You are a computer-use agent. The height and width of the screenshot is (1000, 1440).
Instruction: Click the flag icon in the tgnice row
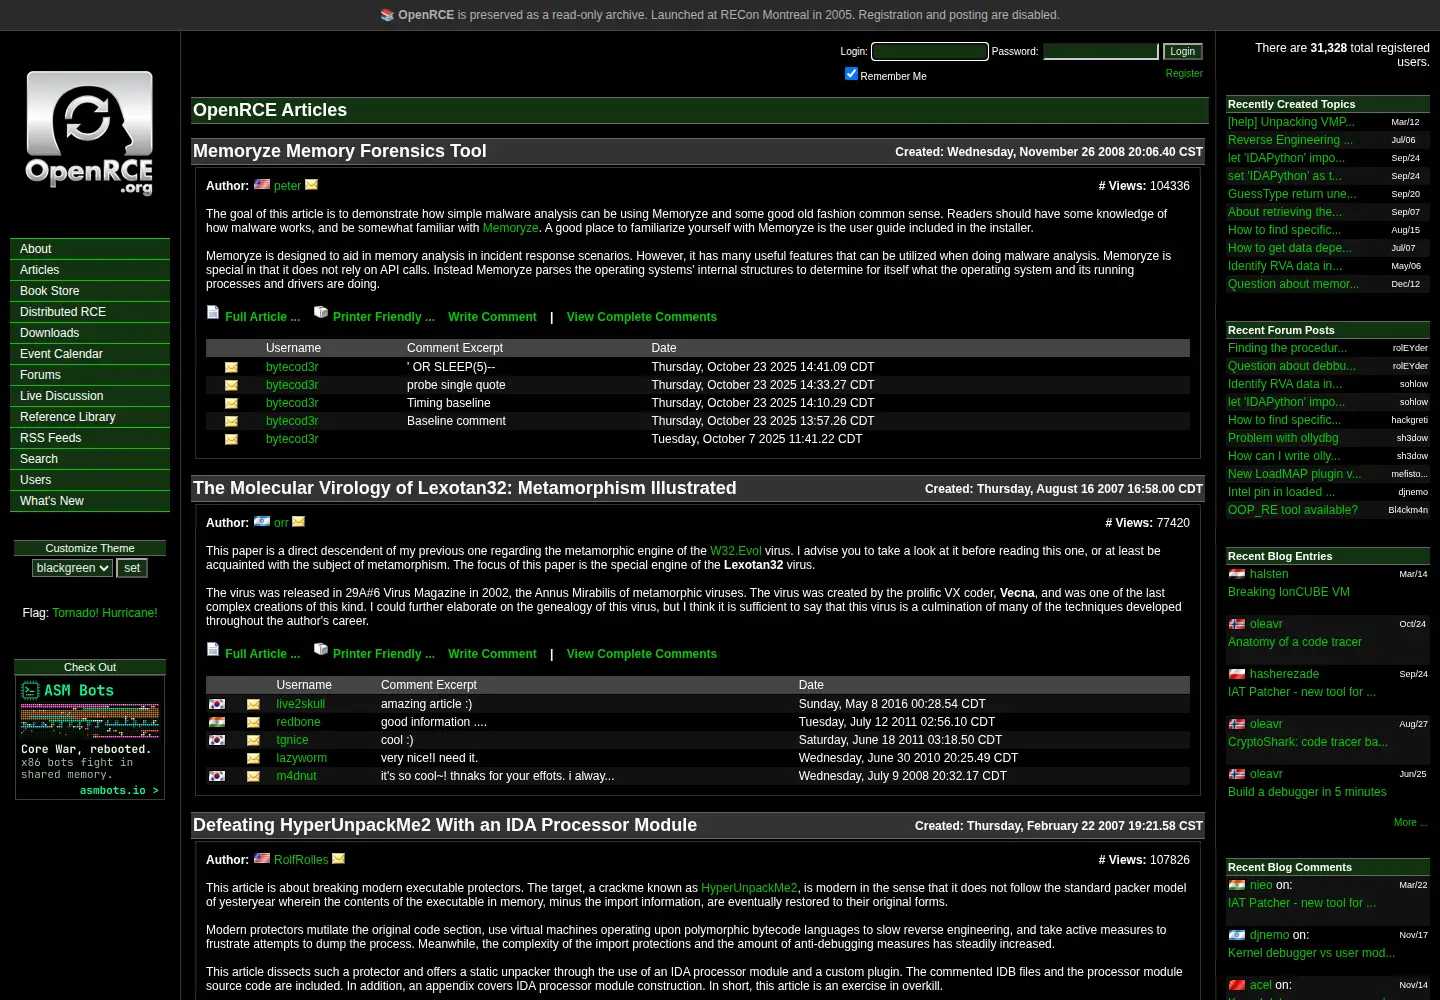pyautogui.click(x=217, y=740)
